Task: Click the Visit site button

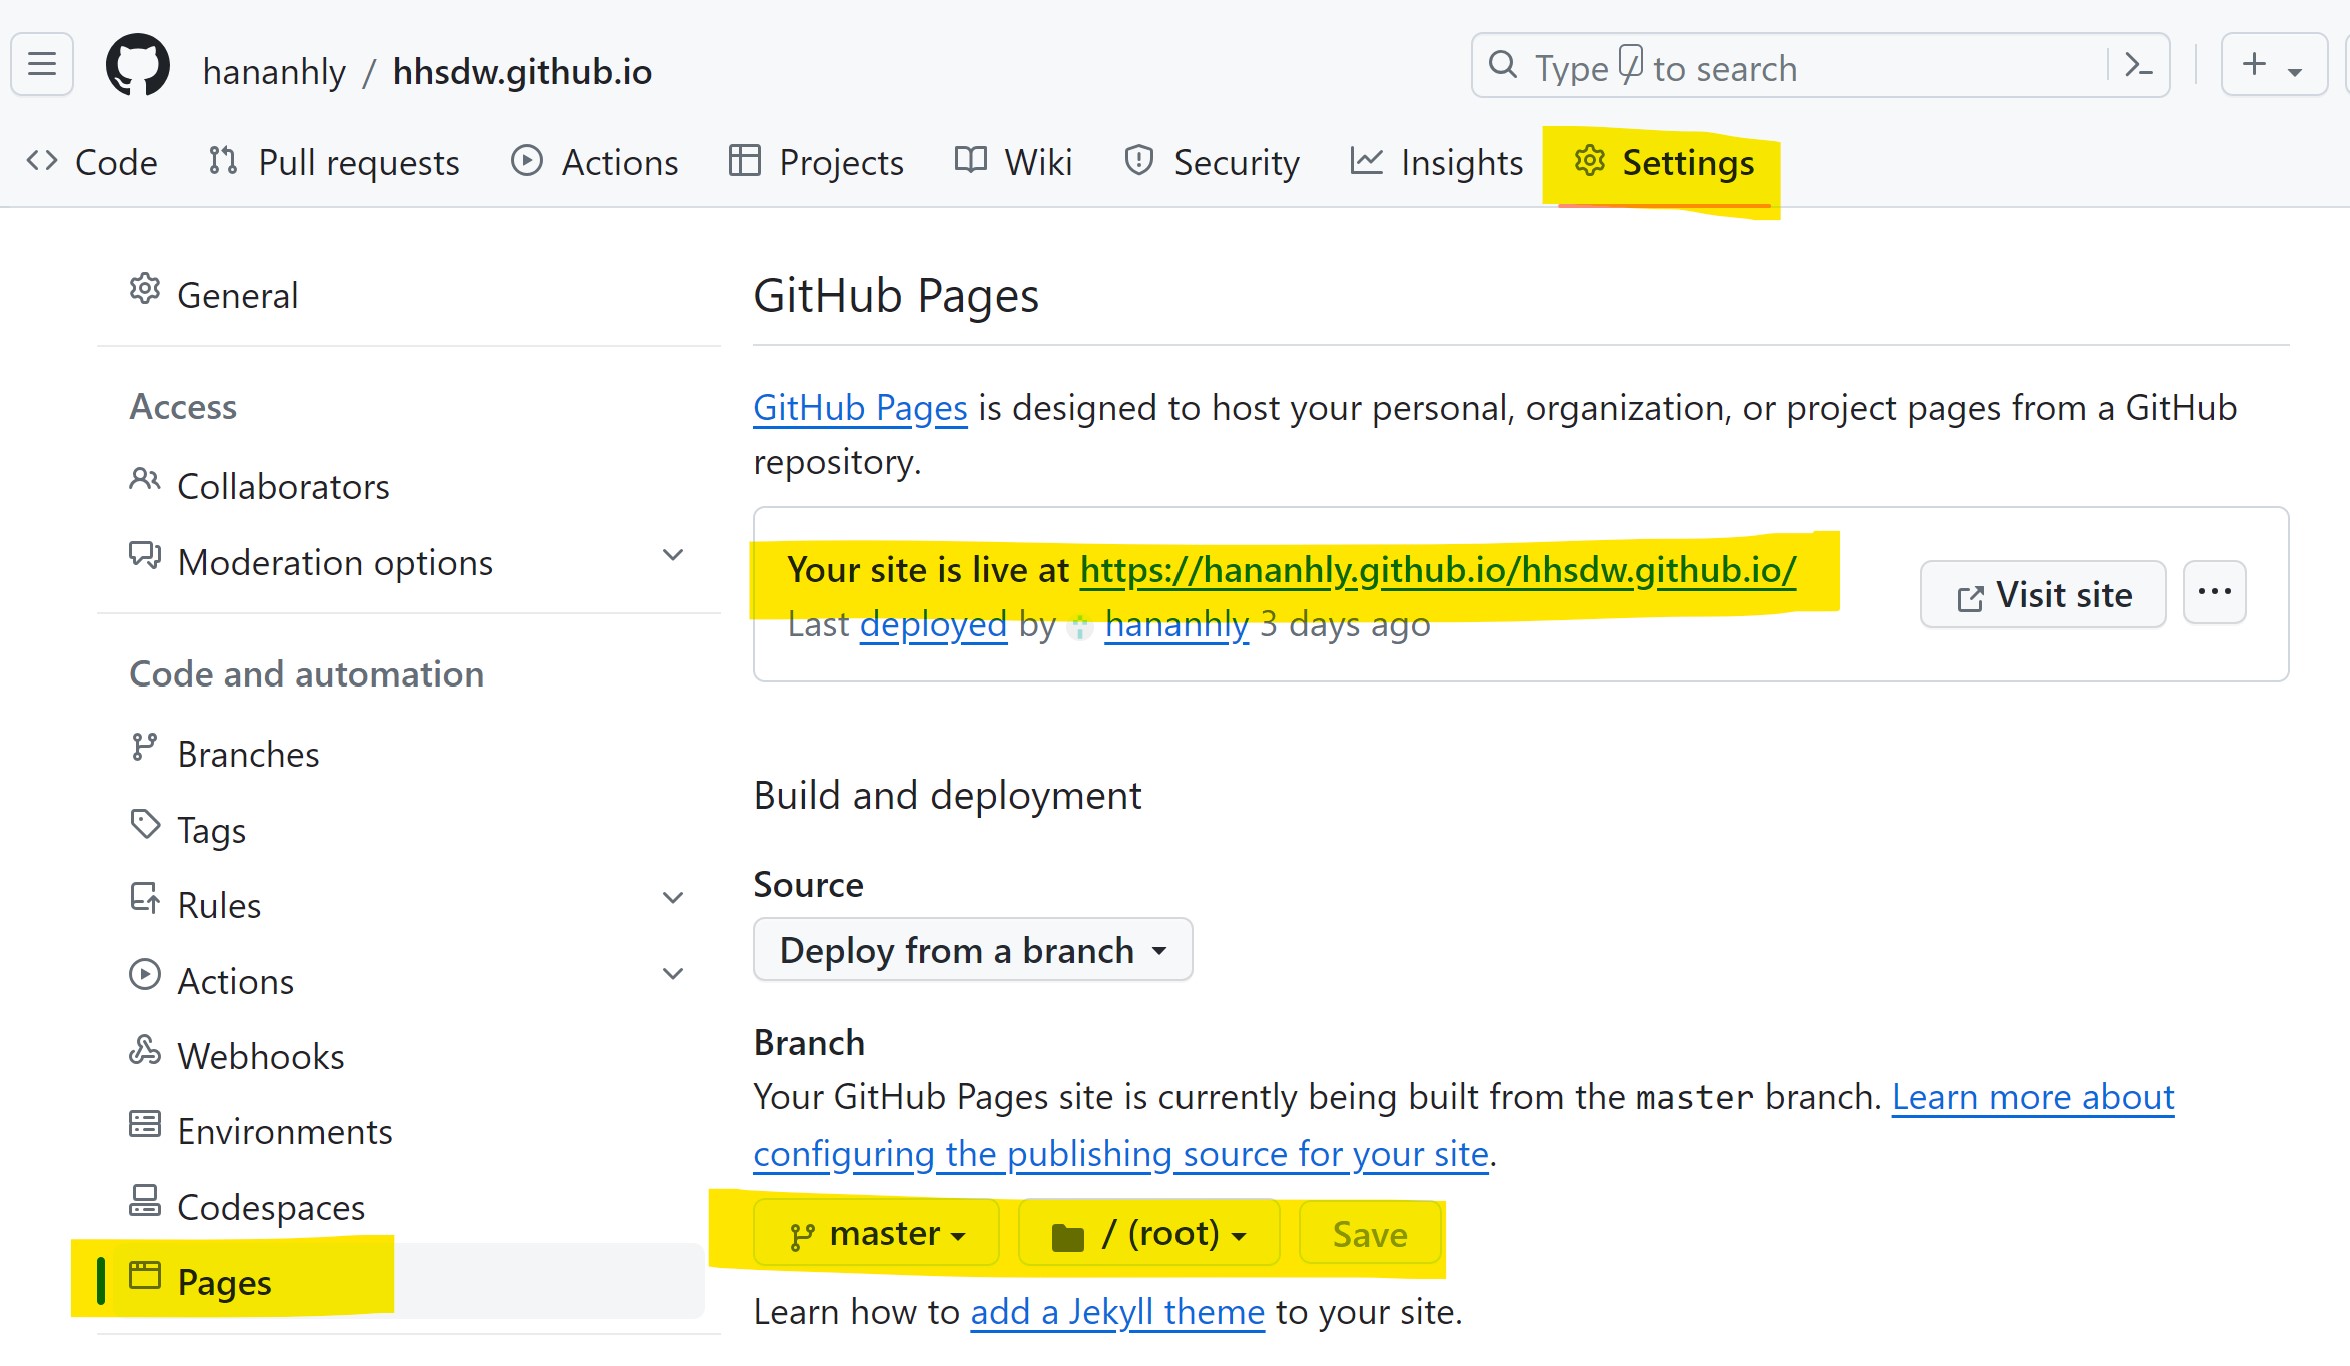Action: coord(2042,594)
